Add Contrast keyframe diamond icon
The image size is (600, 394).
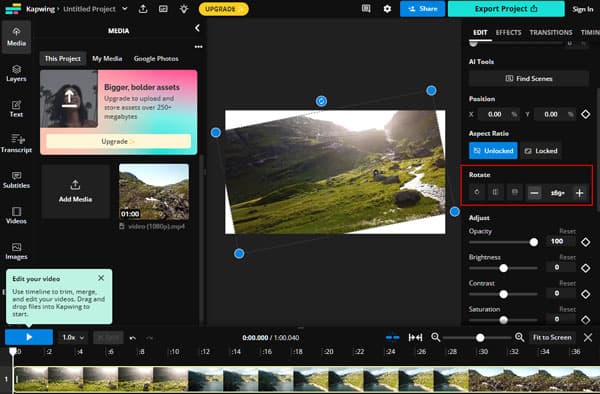pos(585,294)
